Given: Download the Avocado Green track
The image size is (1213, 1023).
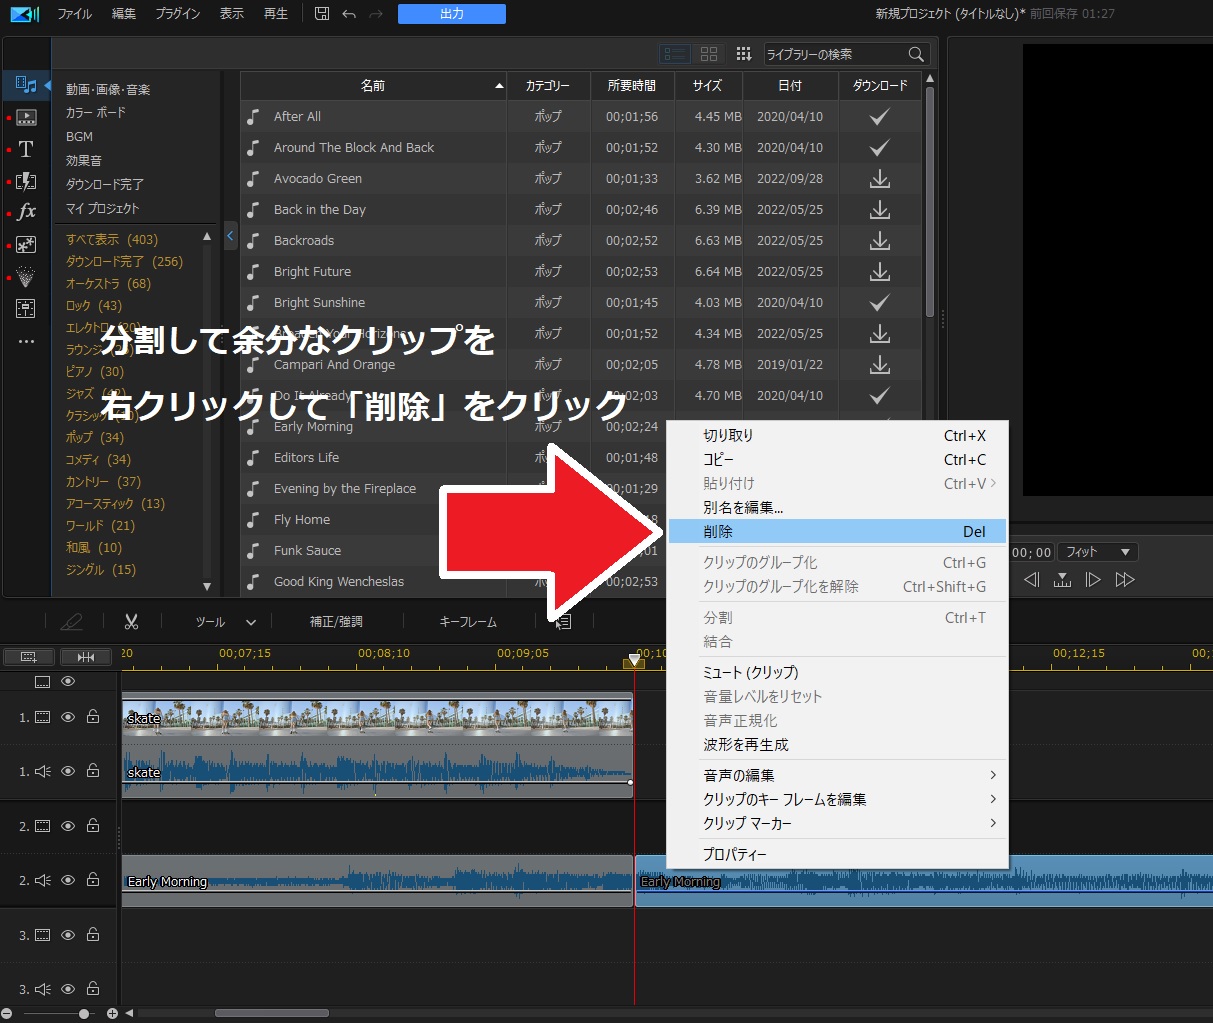Looking at the screenshot, I should point(880,179).
